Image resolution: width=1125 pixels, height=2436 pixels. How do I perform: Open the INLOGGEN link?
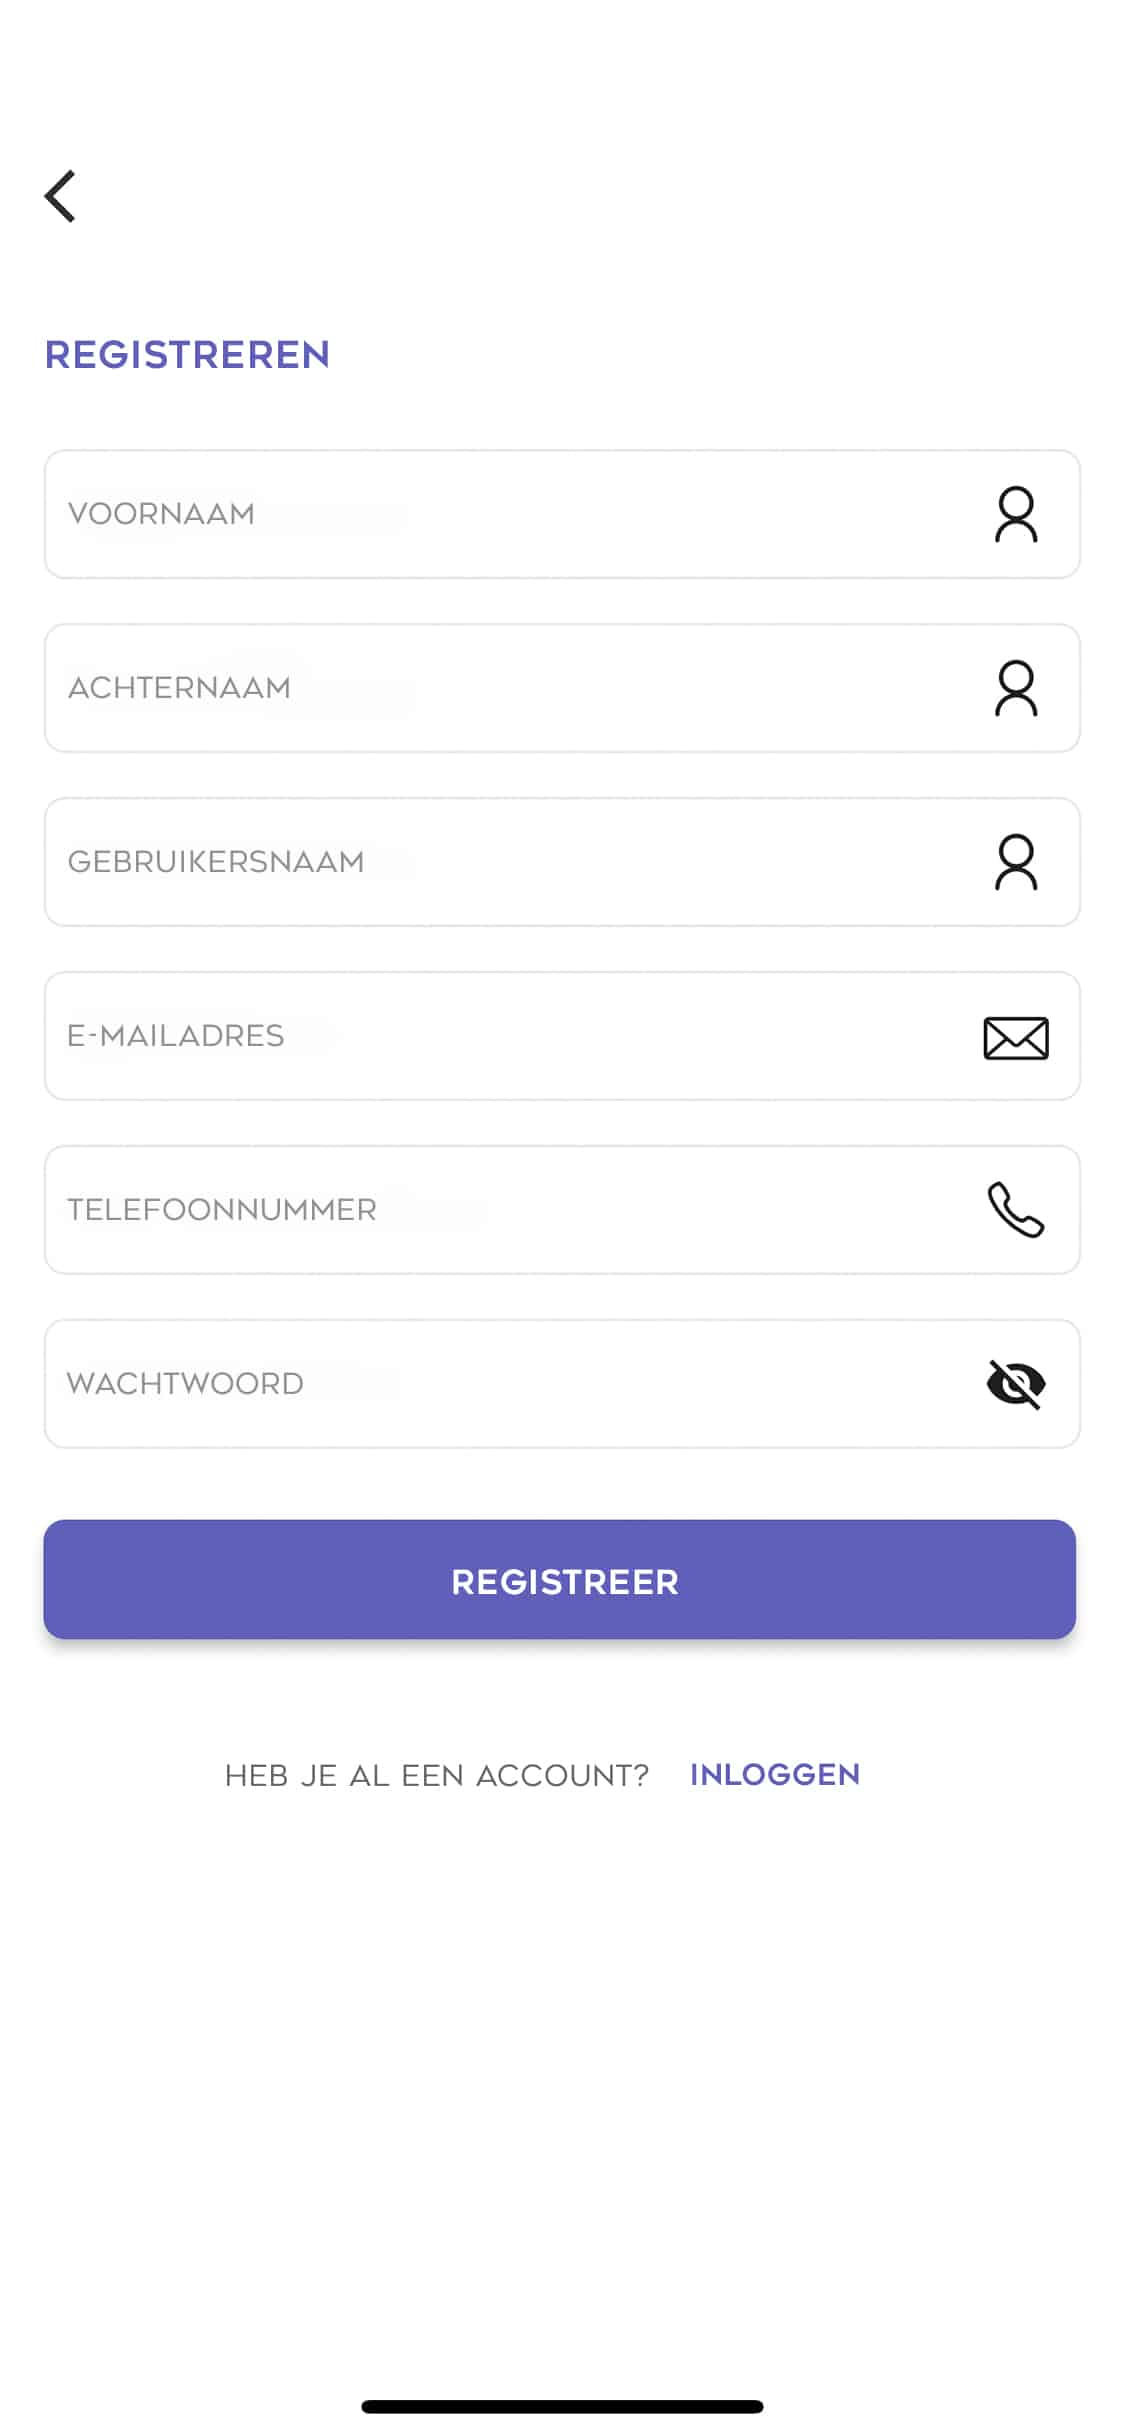click(774, 1774)
